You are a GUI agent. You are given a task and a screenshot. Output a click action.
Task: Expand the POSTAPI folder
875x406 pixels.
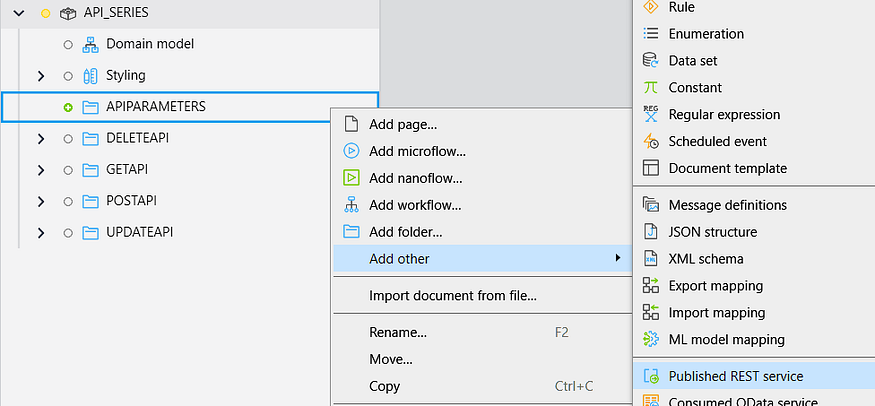point(41,201)
